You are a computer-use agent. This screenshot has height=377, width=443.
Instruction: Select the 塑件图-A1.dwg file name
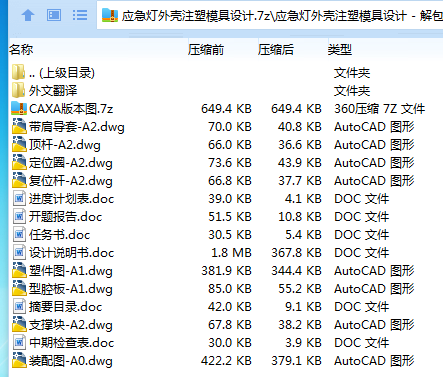coord(71,271)
